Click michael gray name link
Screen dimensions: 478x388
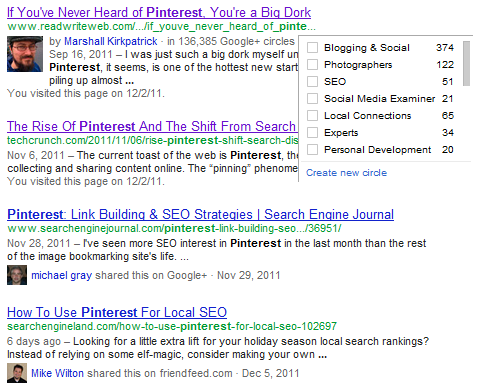coord(61,275)
